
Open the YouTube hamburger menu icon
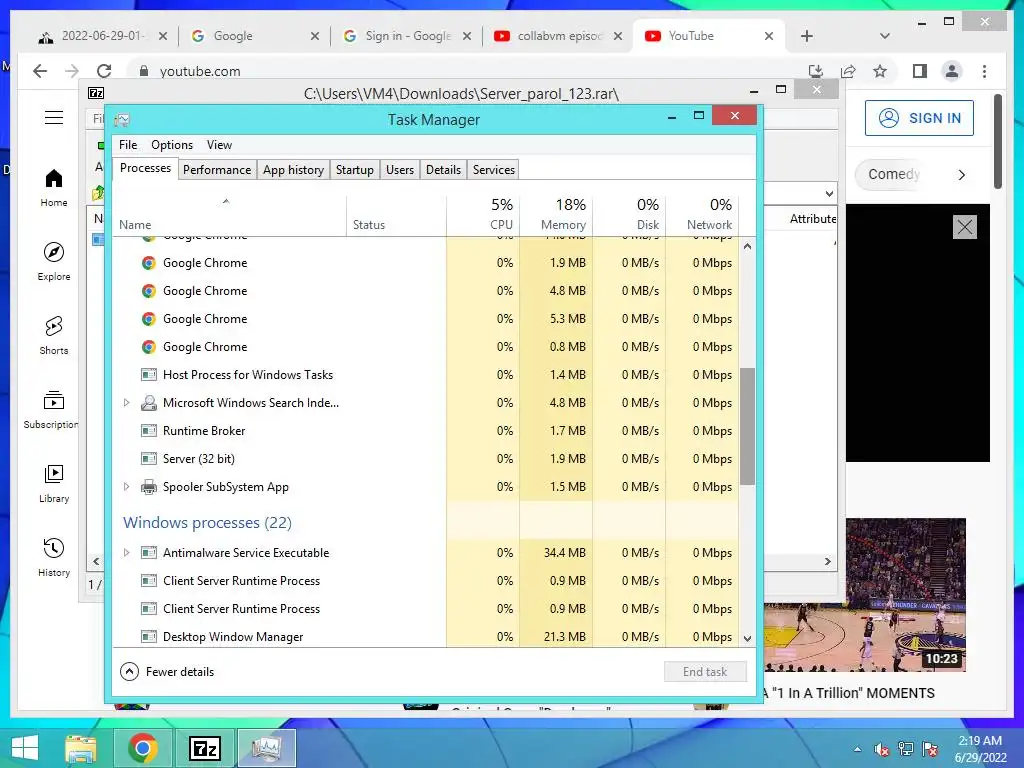click(54, 118)
